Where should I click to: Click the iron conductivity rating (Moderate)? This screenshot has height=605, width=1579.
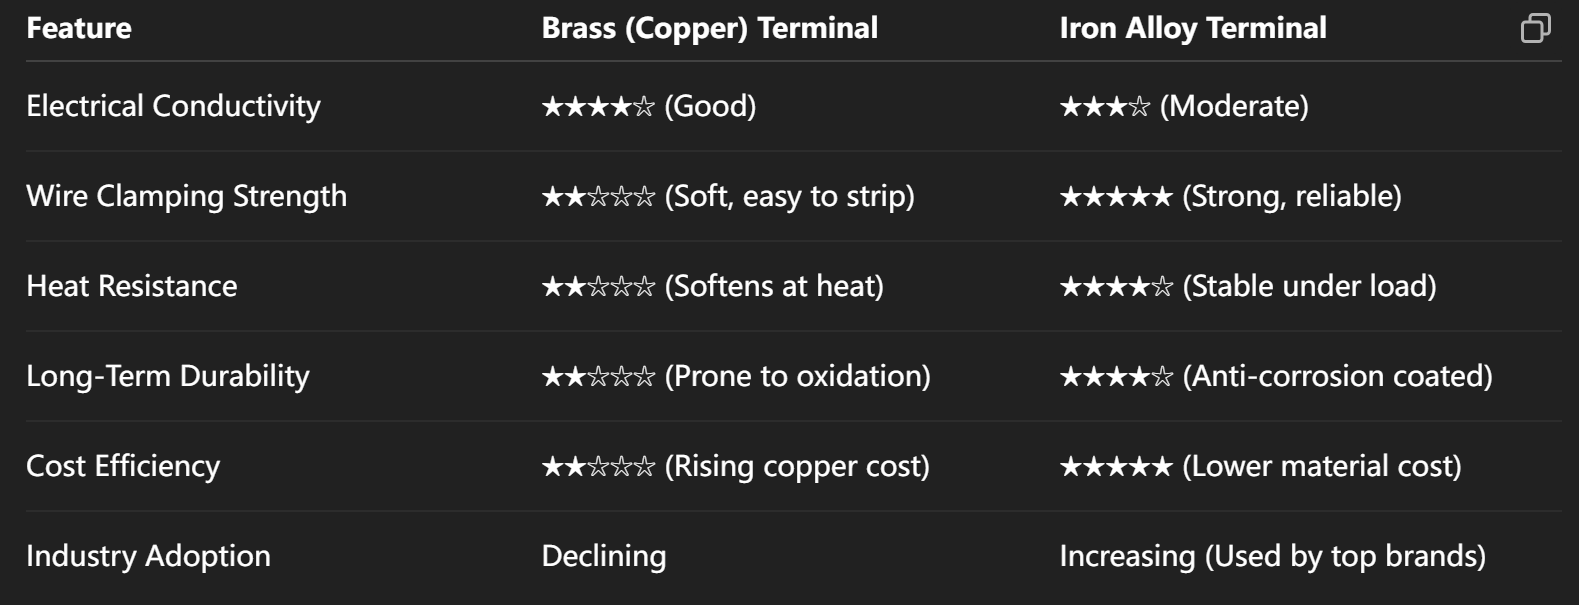(x=1183, y=106)
